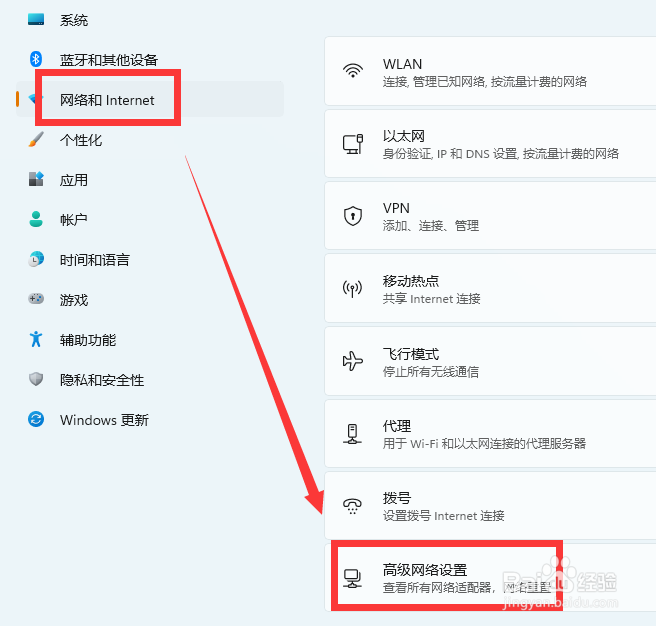
Task: Open the 以太网 settings card
Action: click(490, 144)
